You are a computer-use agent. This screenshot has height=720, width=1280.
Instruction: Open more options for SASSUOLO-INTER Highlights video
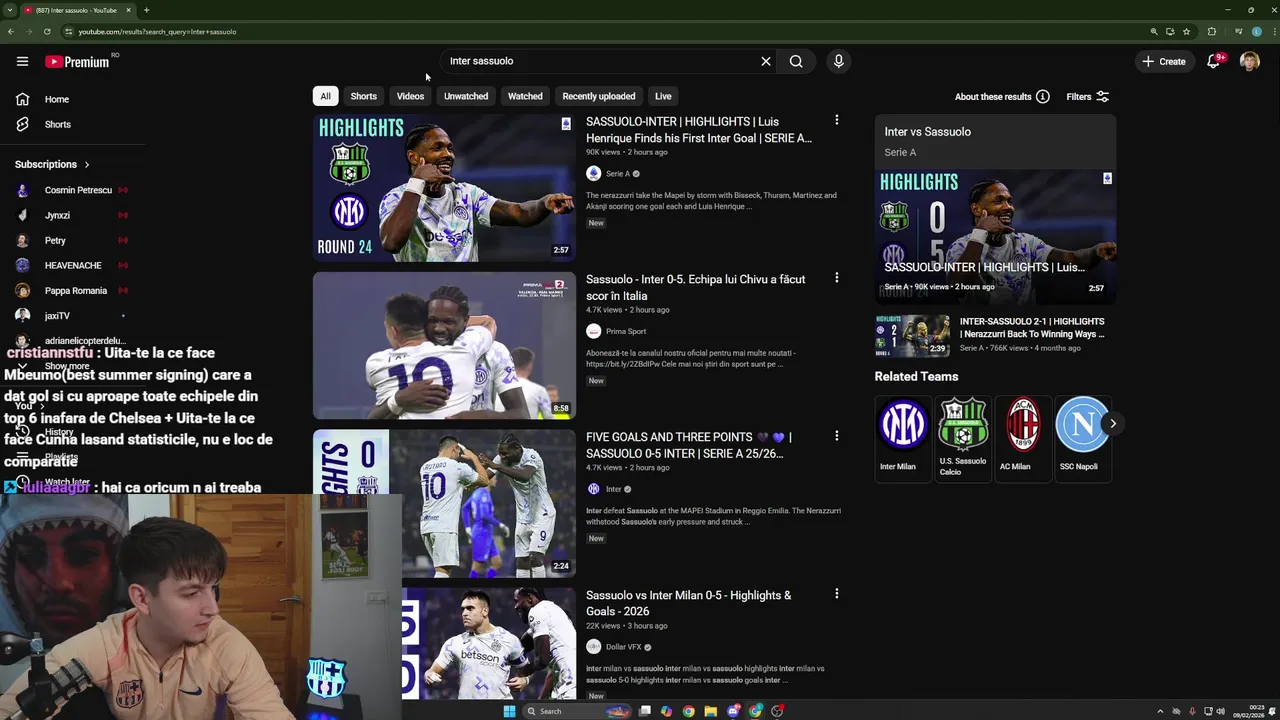pyautogui.click(x=837, y=120)
